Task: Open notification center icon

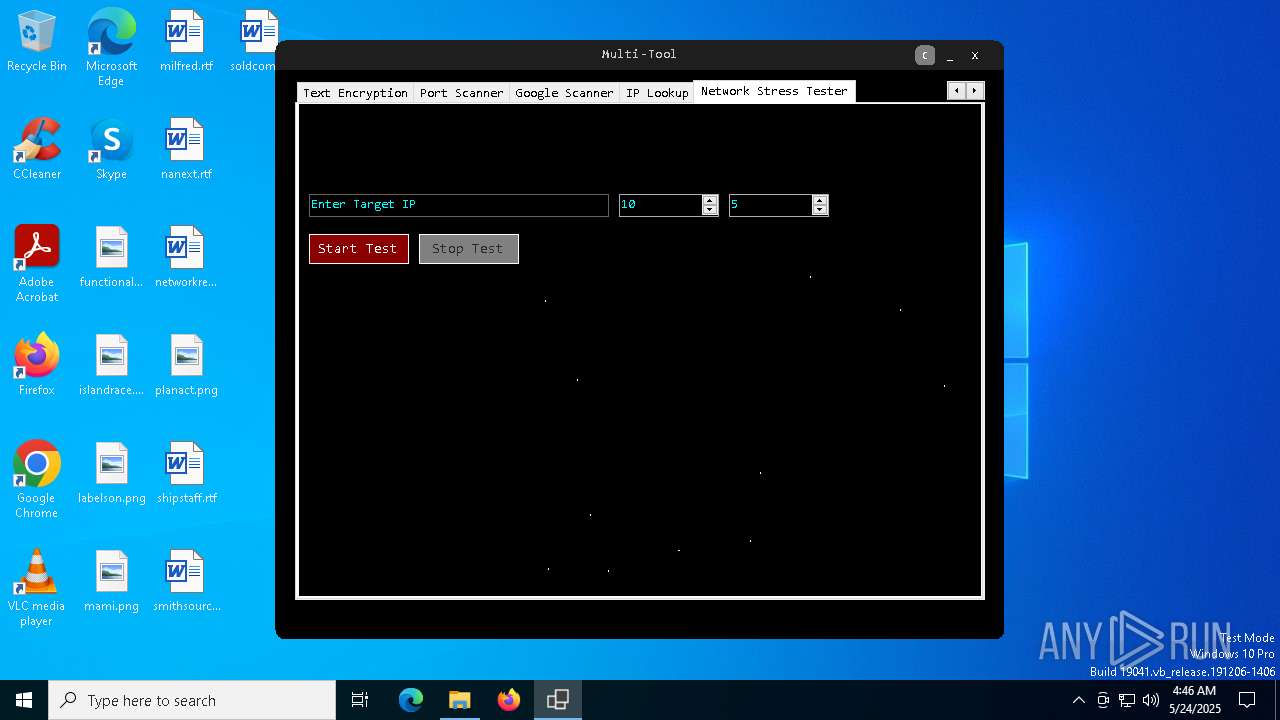Action: pyautogui.click(x=1247, y=700)
